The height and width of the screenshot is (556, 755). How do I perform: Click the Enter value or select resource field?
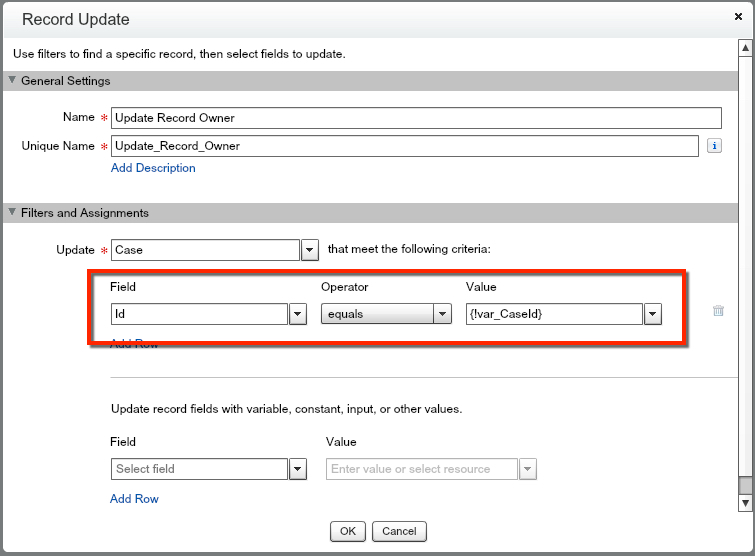click(x=421, y=469)
